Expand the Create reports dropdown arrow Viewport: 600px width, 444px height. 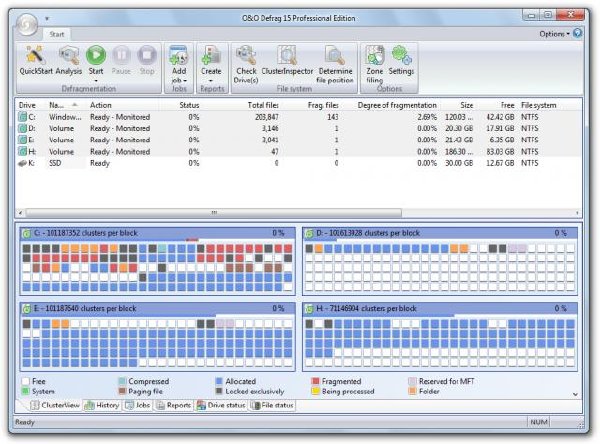(211, 80)
